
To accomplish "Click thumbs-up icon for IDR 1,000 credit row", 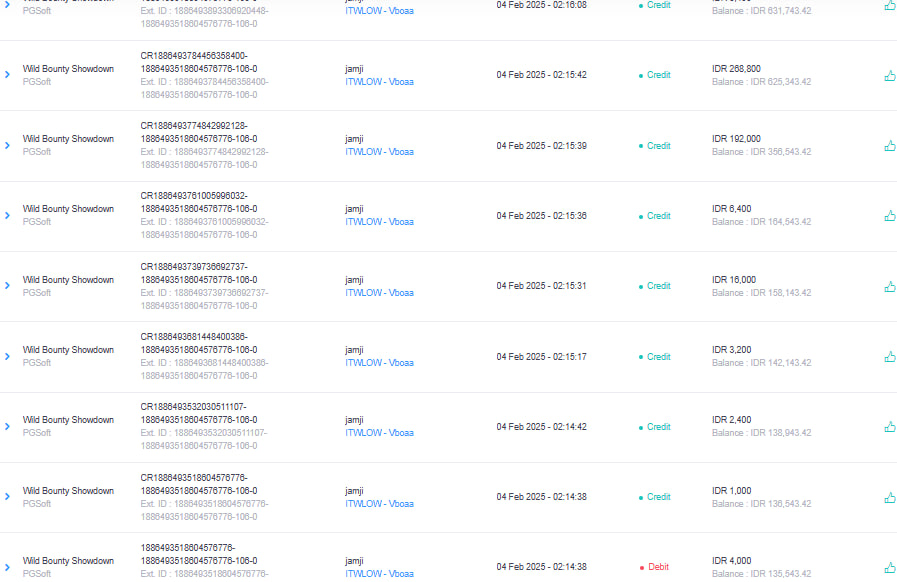I will 890,498.
